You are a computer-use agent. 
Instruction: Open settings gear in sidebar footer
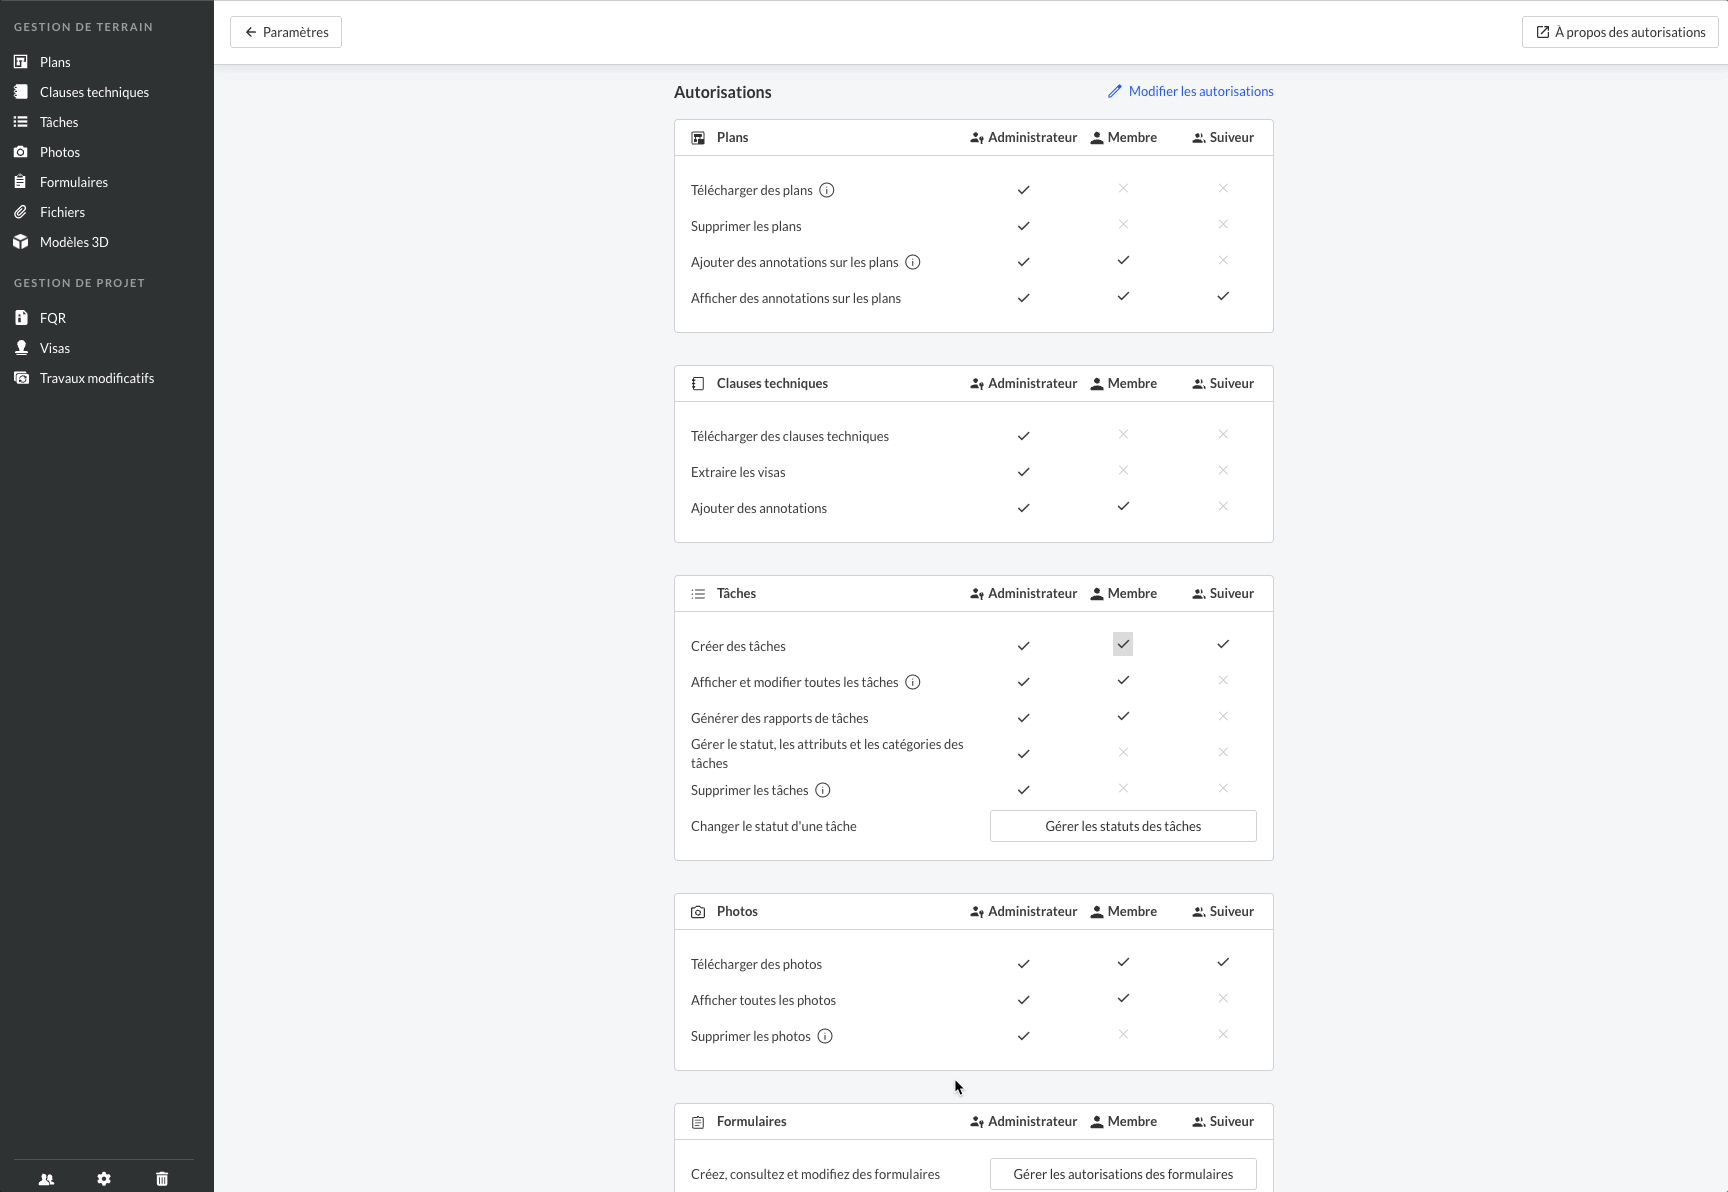[104, 1179]
